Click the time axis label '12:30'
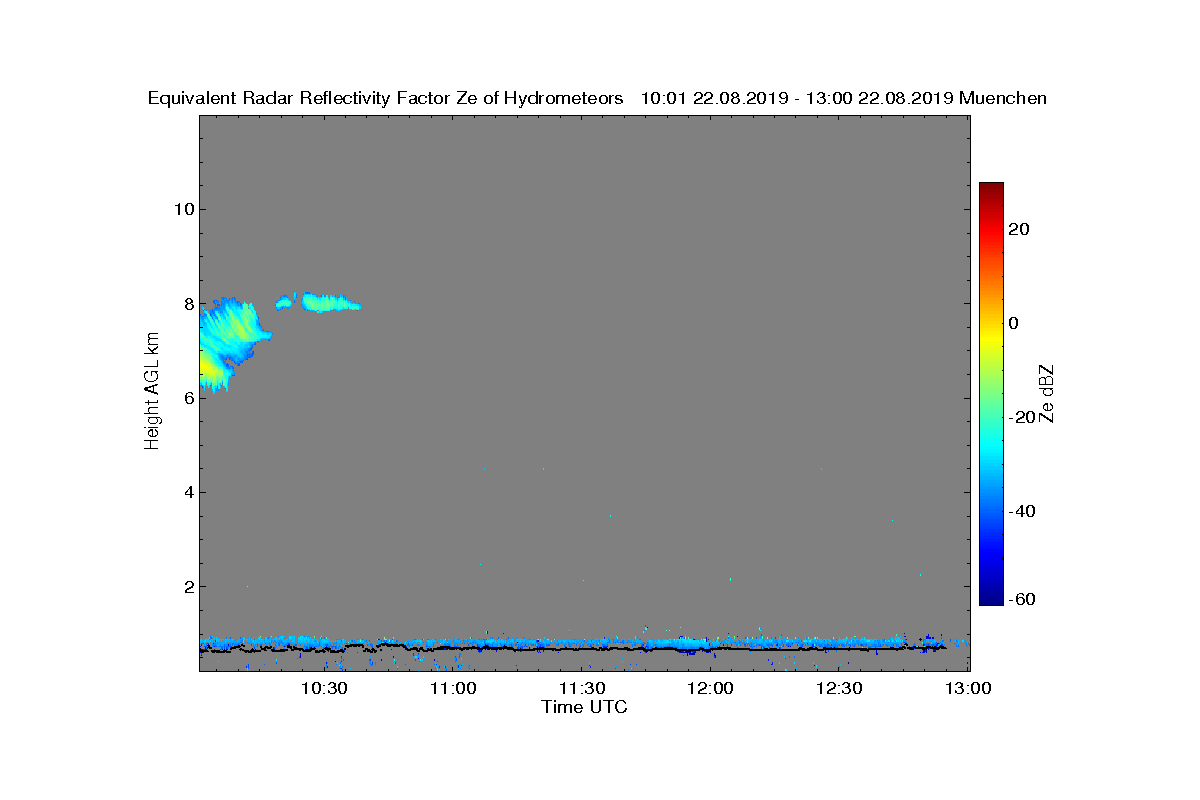 coord(840,689)
